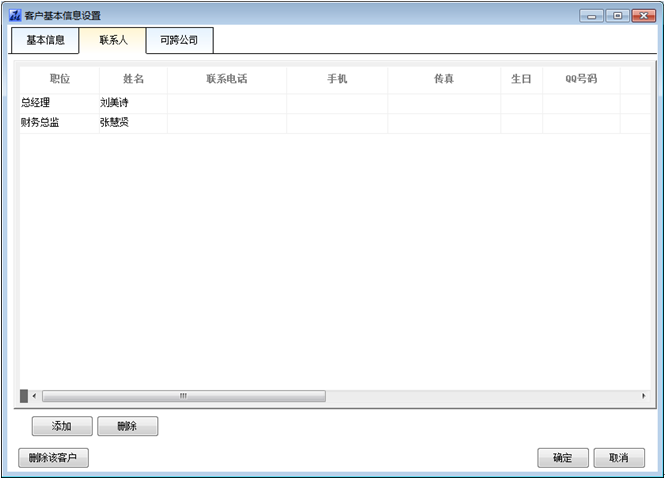Switch to the 基本信息 tab
The image size is (665, 479).
[45, 41]
